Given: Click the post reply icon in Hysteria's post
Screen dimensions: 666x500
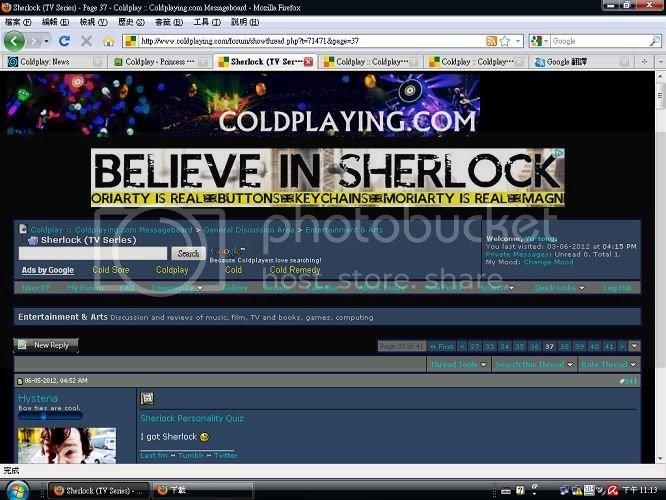Looking at the screenshot, I should click(147, 398).
